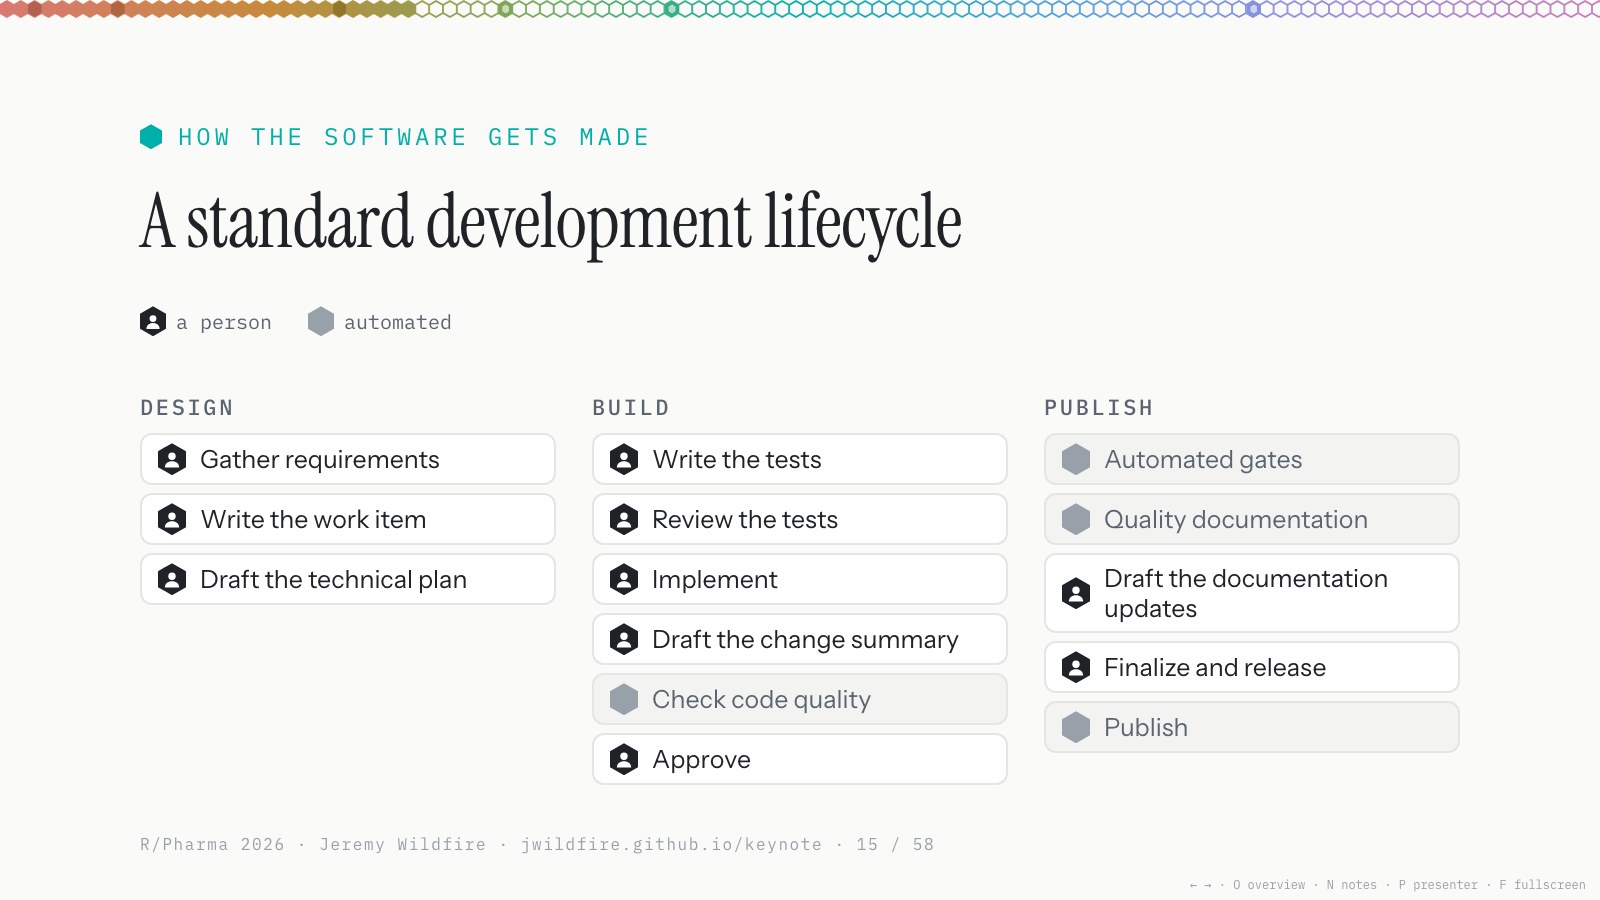Click the gray hexagon beside Automated gates
The image size is (1600, 900).
click(1076, 460)
